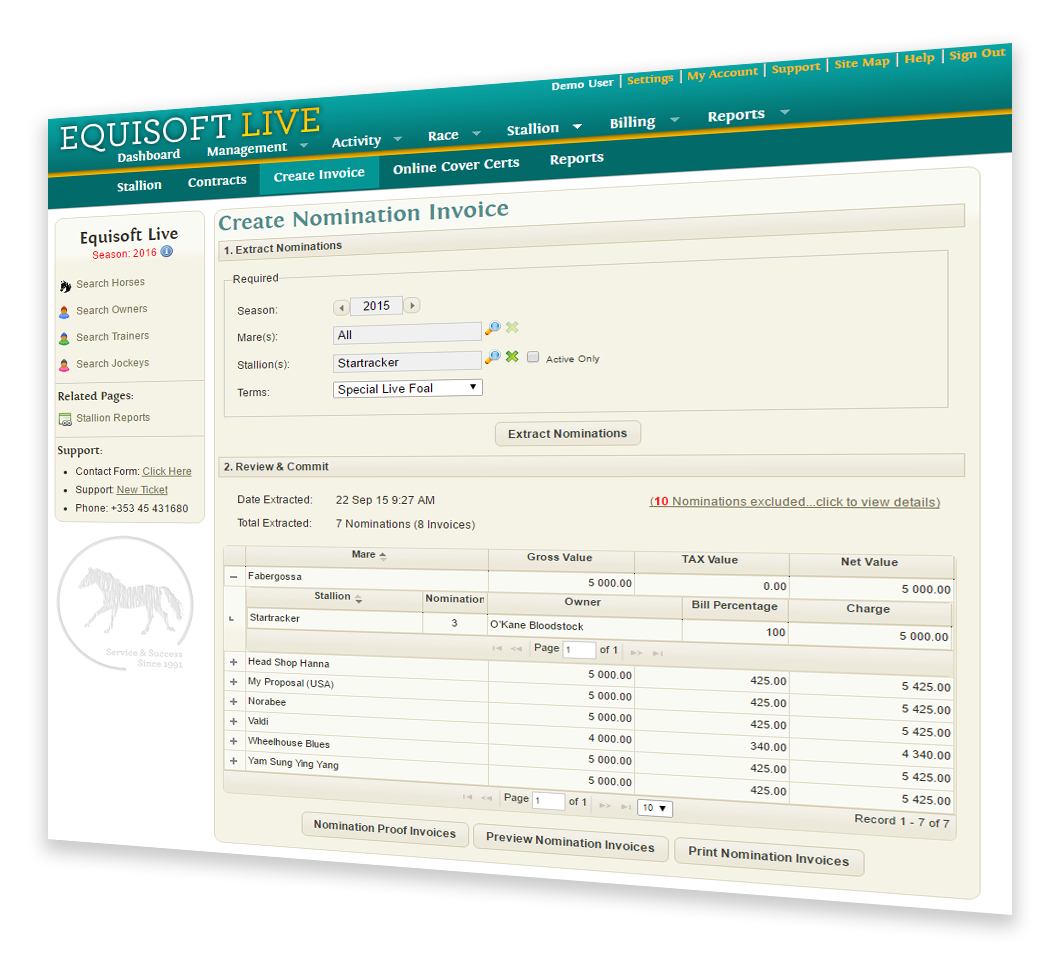Increase season year with right arrow
Image resolution: width=1060 pixels, height=959 pixels.
[412, 305]
